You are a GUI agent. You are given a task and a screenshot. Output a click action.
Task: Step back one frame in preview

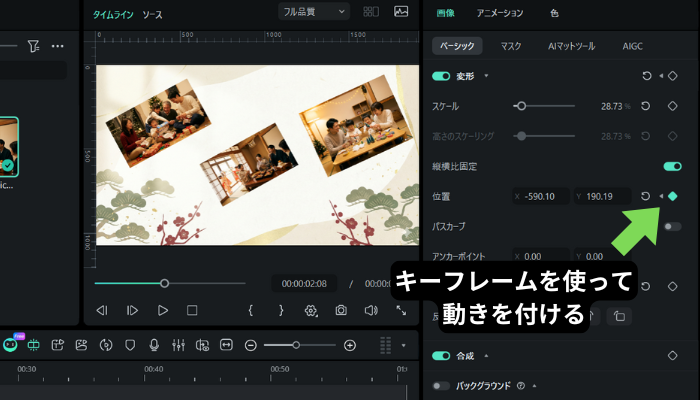point(102,310)
